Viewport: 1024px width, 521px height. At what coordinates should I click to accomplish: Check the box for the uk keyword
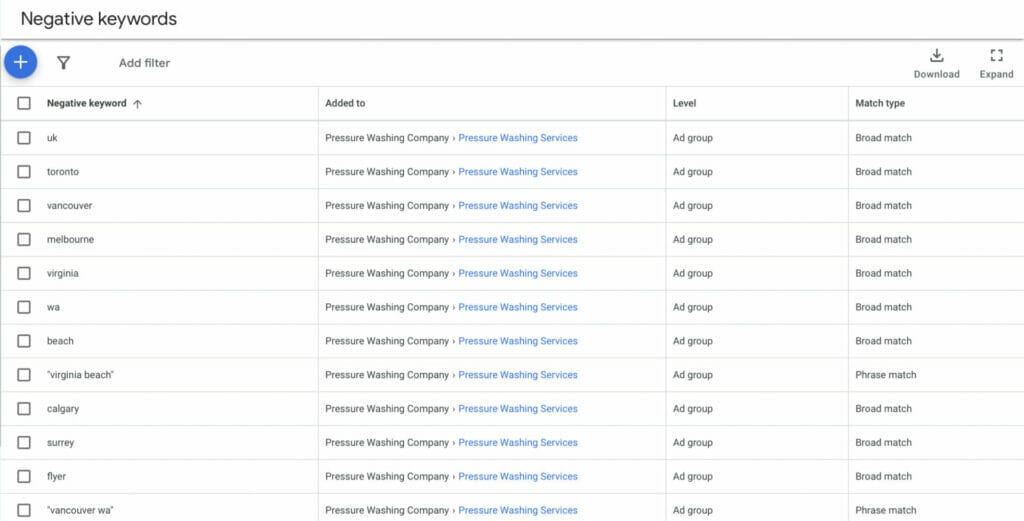coord(24,138)
